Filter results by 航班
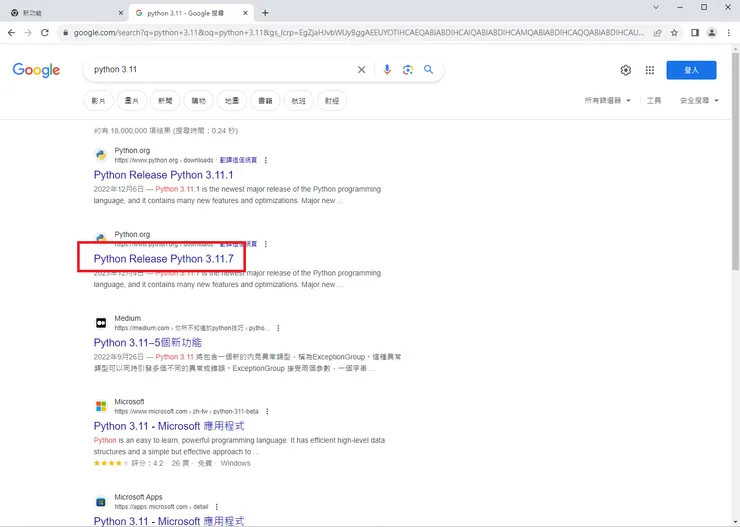Viewport: 740px width, 527px height. pos(298,100)
